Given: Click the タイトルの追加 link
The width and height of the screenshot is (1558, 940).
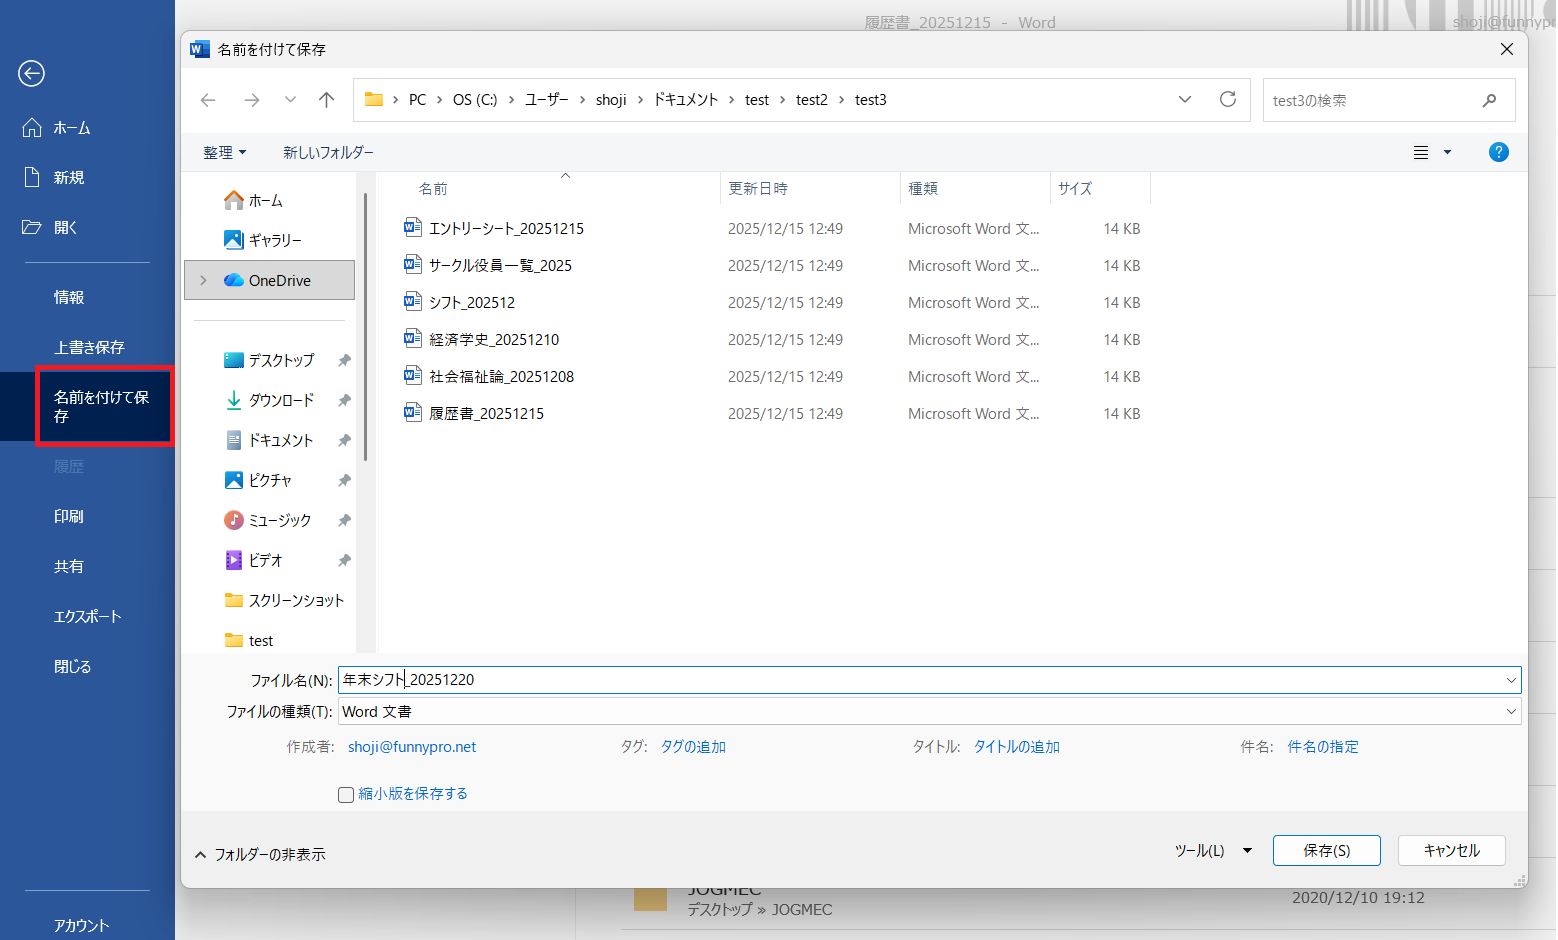Looking at the screenshot, I should [1017, 747].
